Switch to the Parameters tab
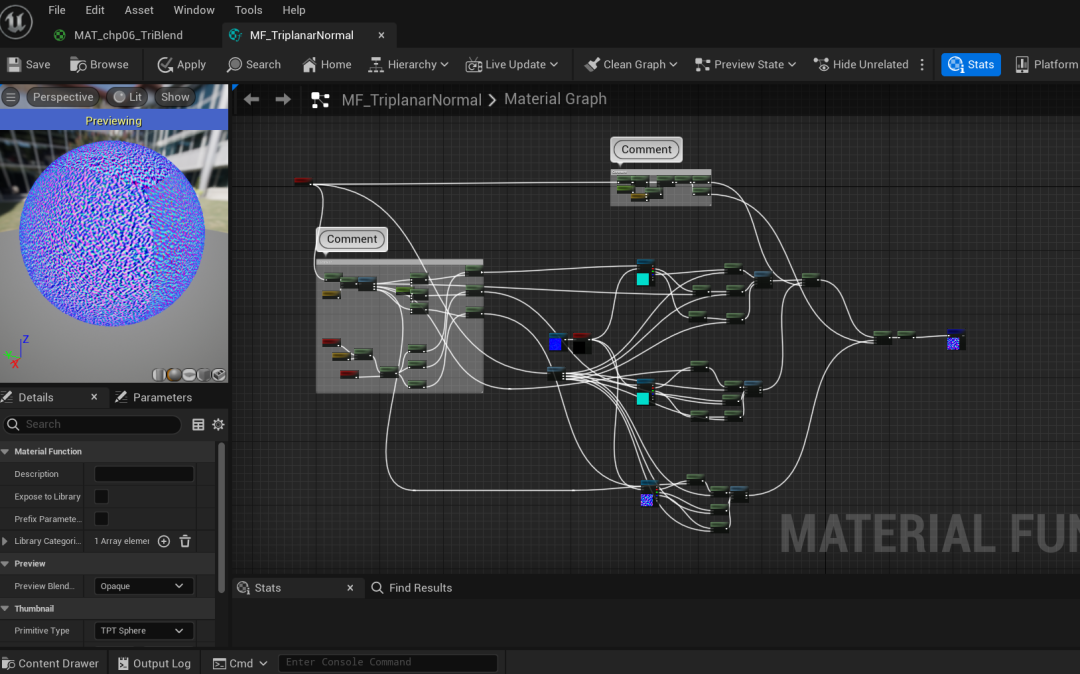The width and height of the screenshot is (1080, 674). tap(154, 397)
